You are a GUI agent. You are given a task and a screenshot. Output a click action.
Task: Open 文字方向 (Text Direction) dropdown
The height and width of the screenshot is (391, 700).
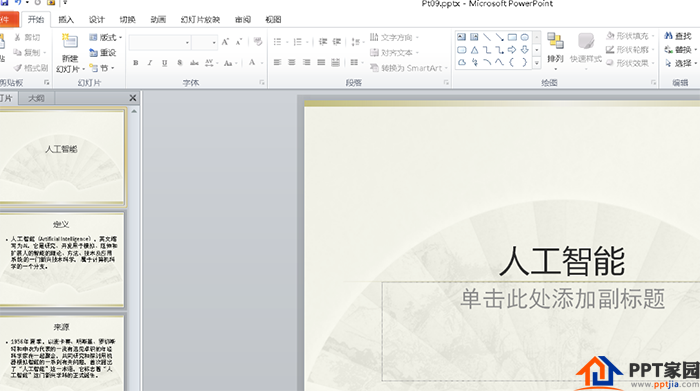394,37
